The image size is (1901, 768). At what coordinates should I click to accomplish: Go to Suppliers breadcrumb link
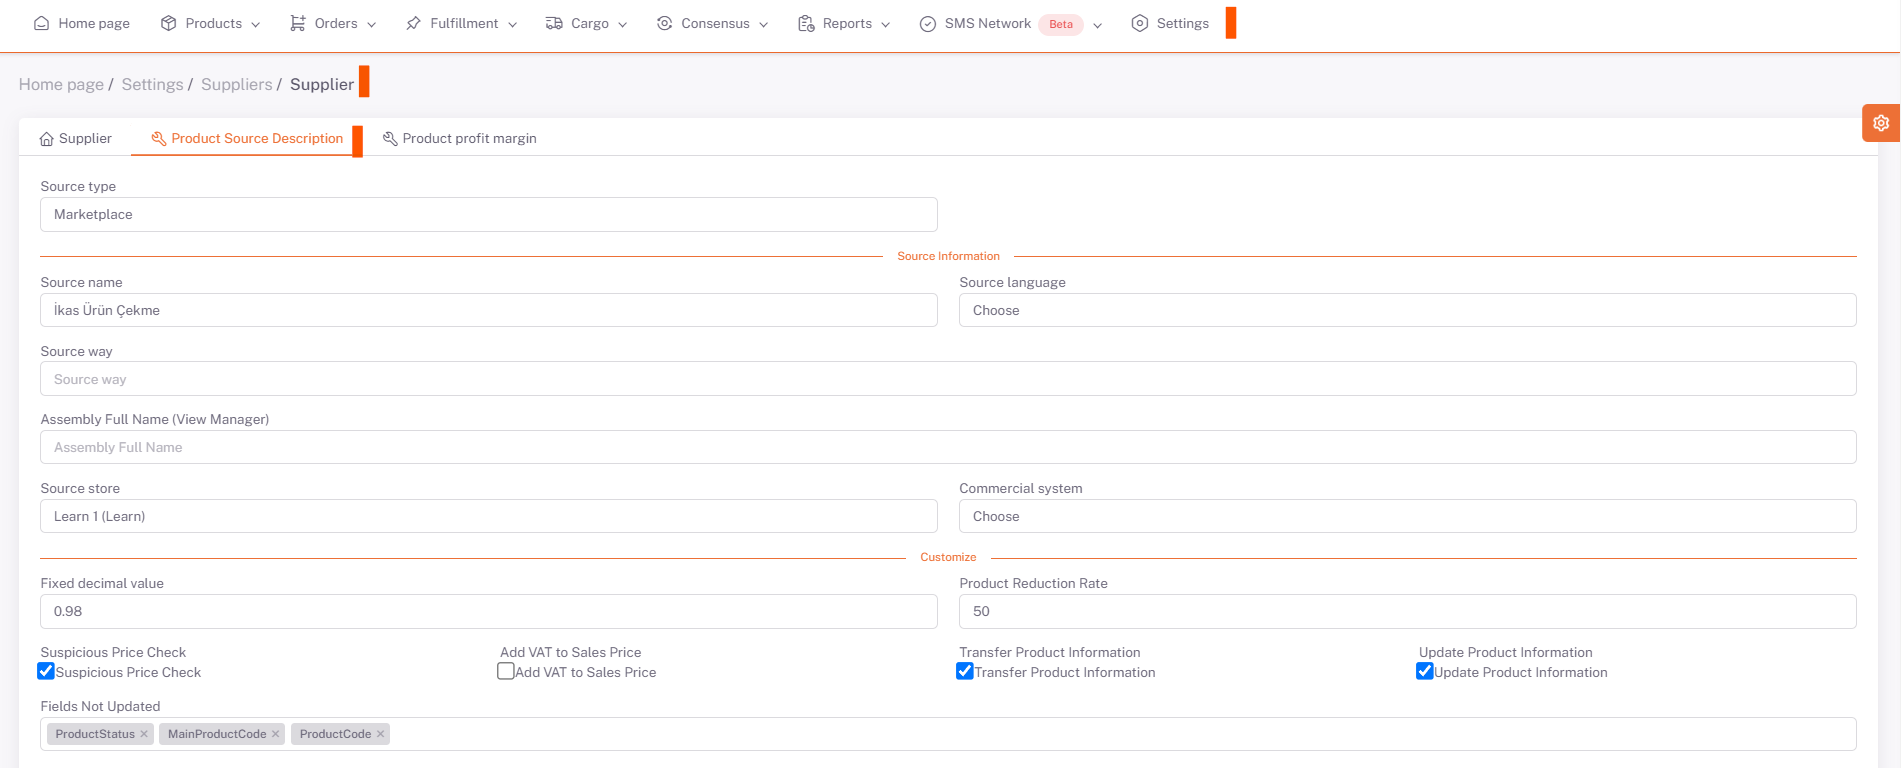pos(236,84)
